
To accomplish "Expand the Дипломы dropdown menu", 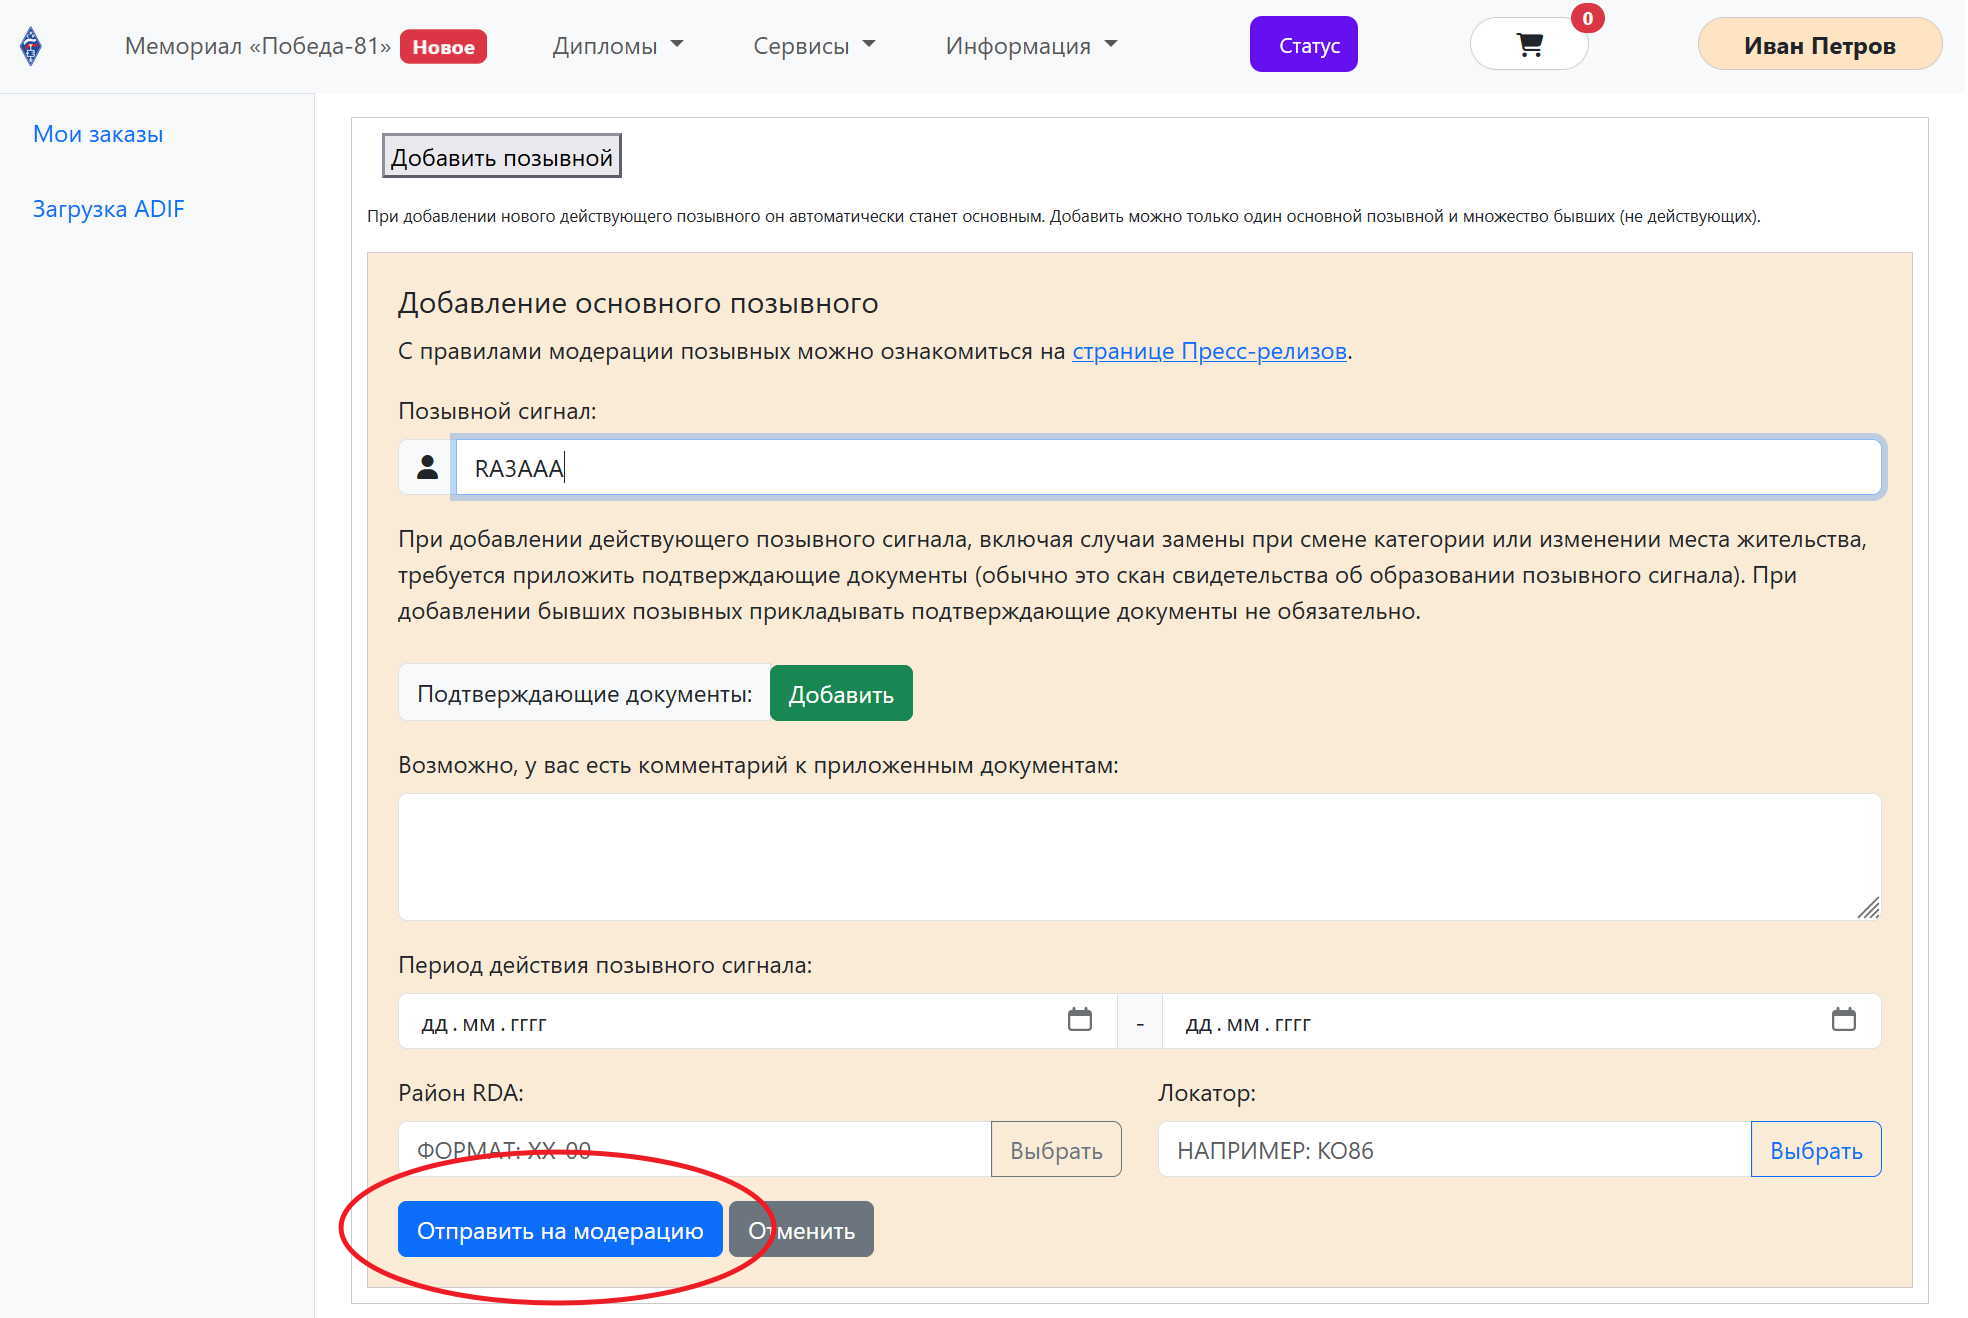I will (617, 46).
